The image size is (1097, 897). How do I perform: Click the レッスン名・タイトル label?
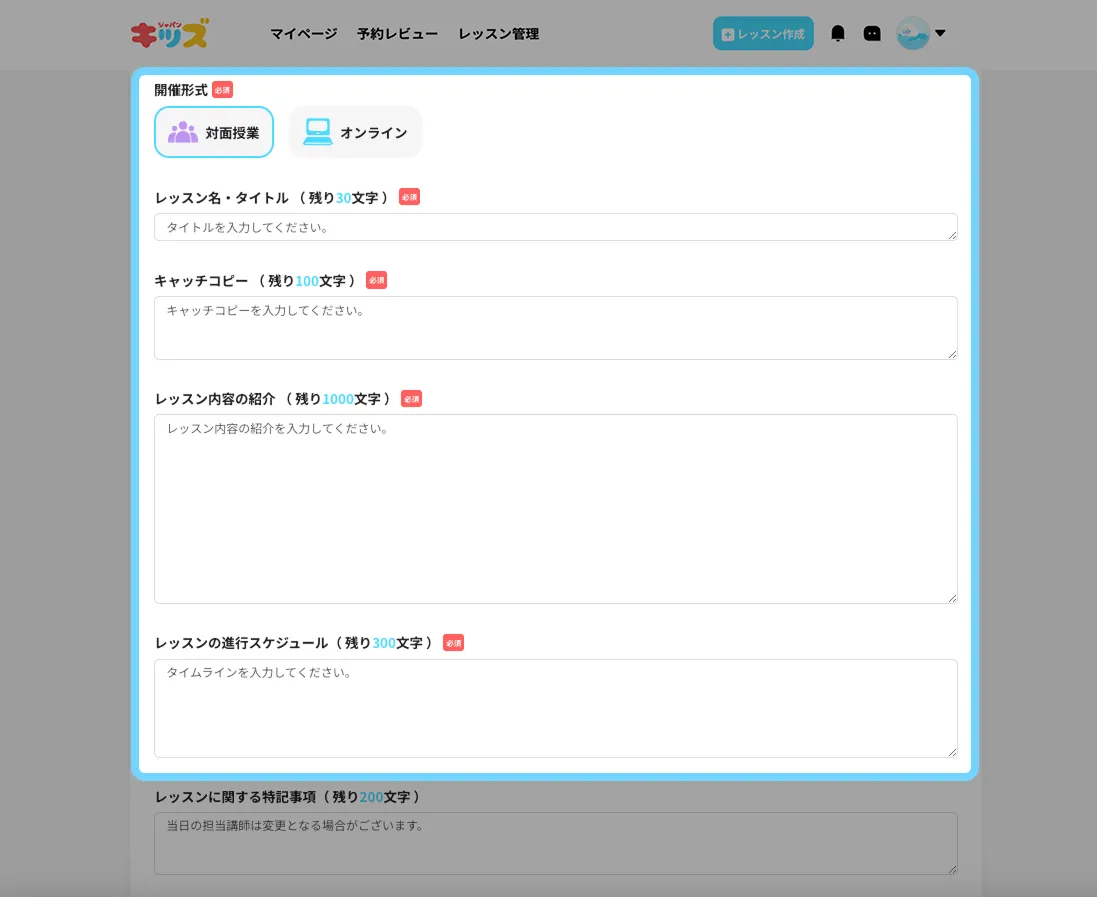222,197
